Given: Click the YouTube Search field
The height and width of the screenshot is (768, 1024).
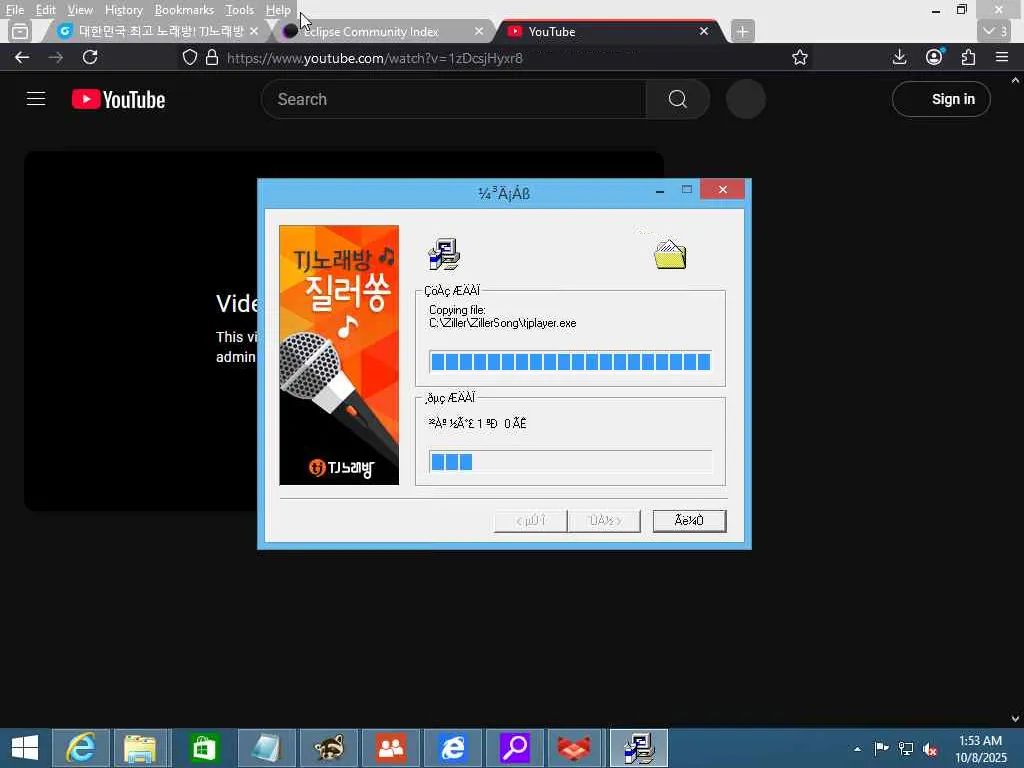Looking at the screenshot, I should [x=454, y=99].
